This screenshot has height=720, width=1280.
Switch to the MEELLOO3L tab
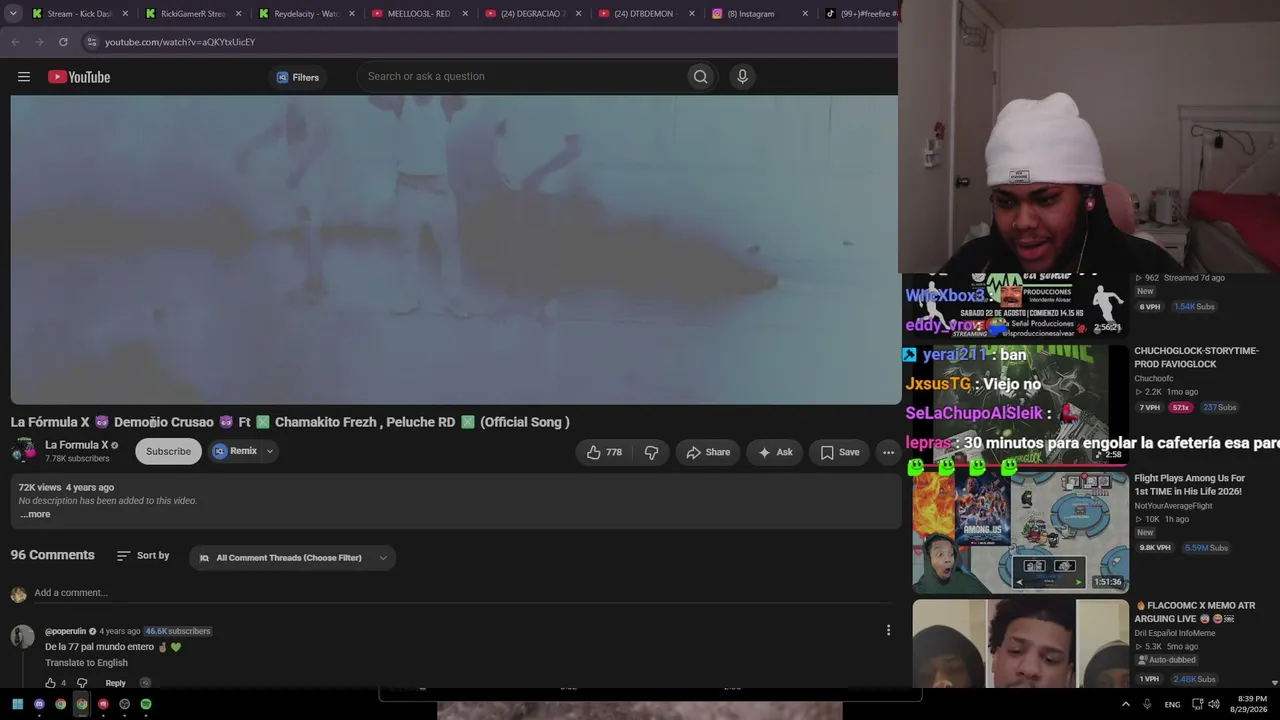point(419,14)
